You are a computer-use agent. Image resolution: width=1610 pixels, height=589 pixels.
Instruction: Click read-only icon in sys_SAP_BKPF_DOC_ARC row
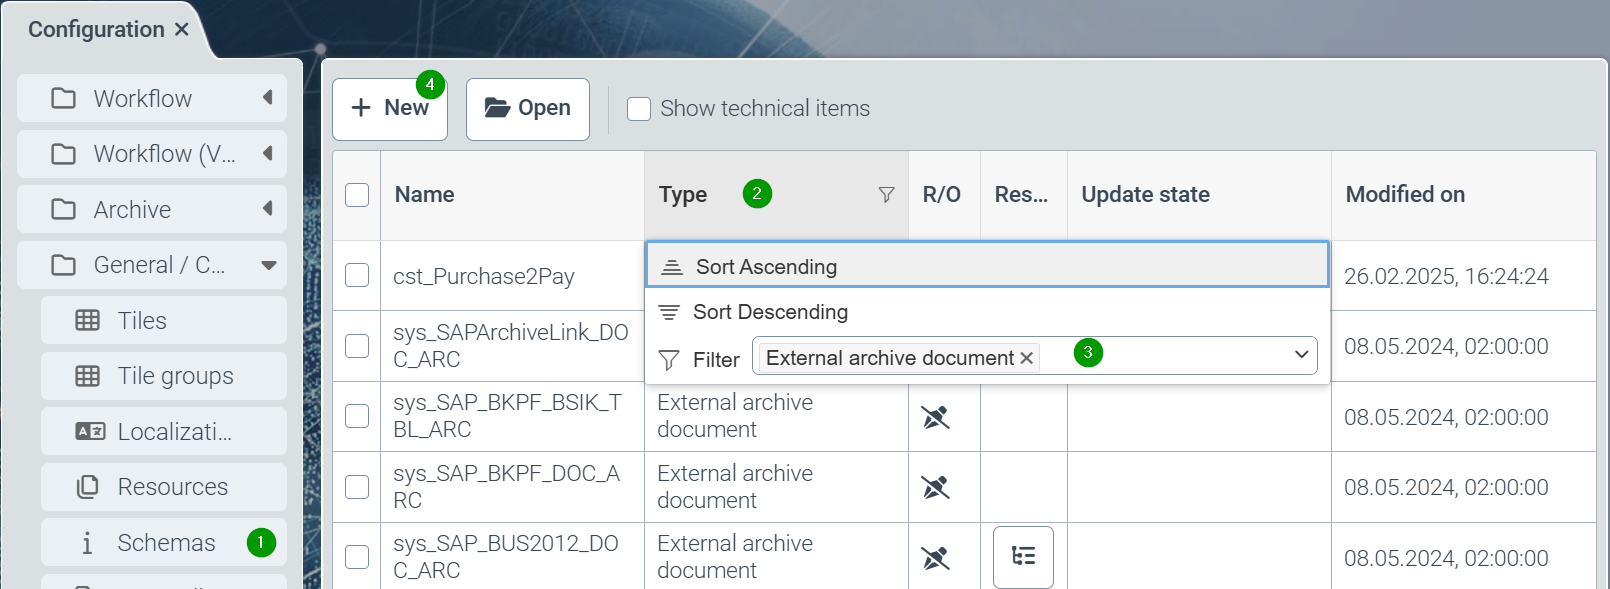coord(935,487)
